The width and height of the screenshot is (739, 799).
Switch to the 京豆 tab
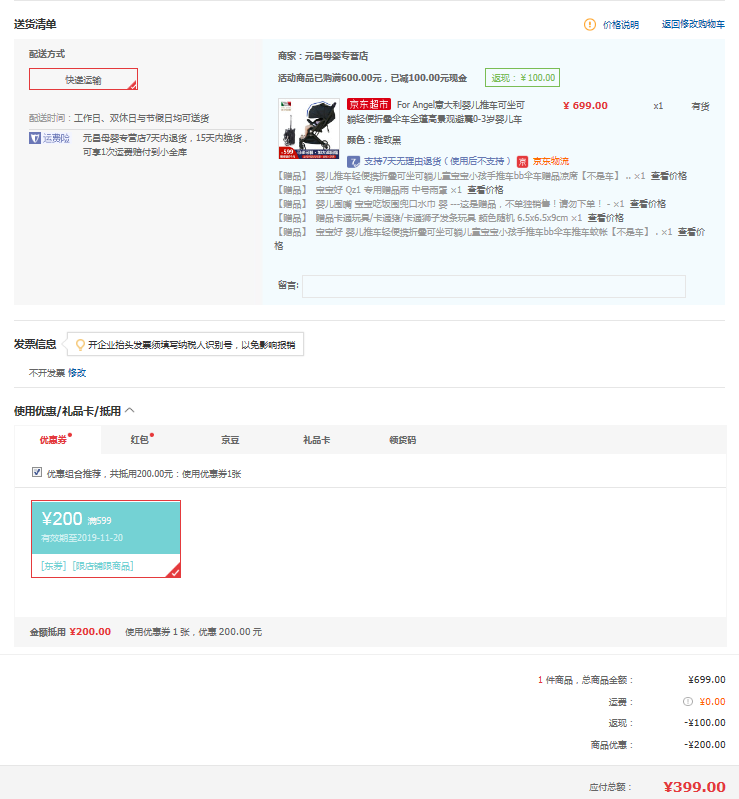230,440
